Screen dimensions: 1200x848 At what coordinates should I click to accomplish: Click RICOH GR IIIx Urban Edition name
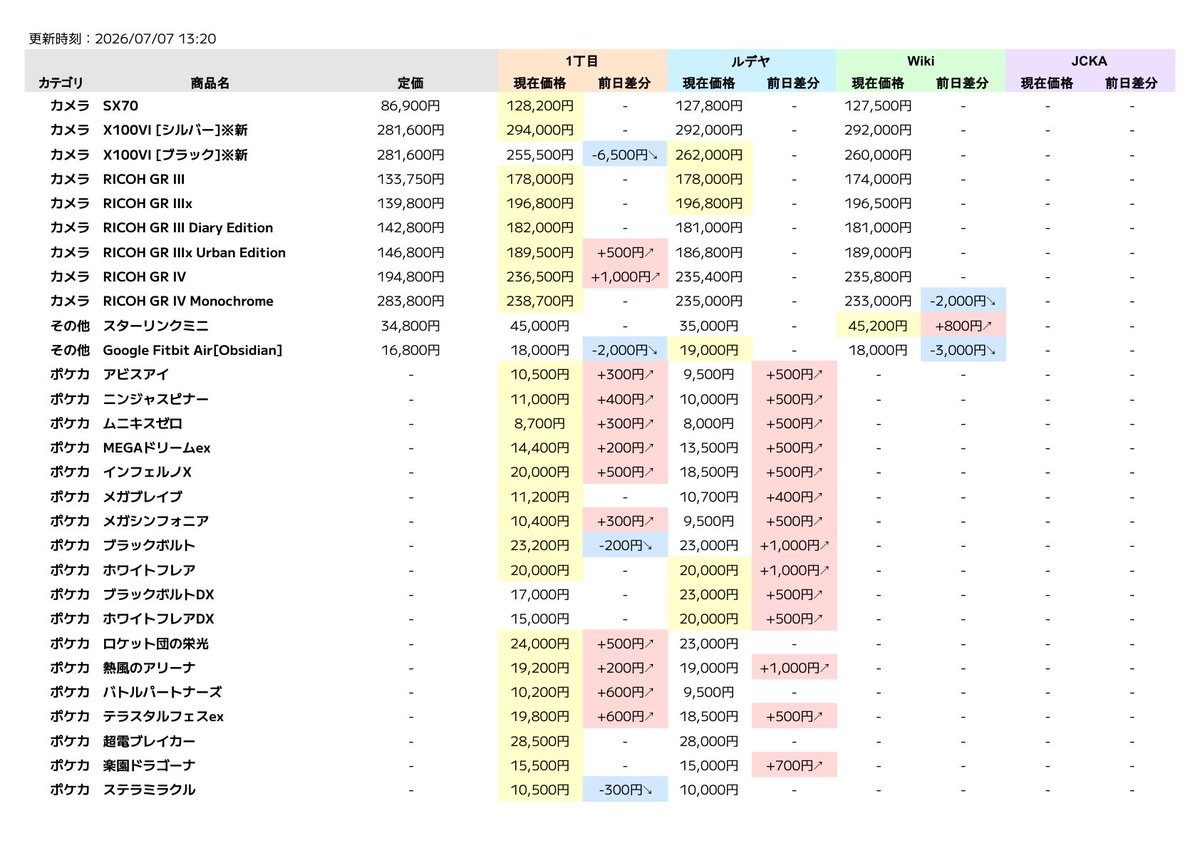[x=194, y=253]
